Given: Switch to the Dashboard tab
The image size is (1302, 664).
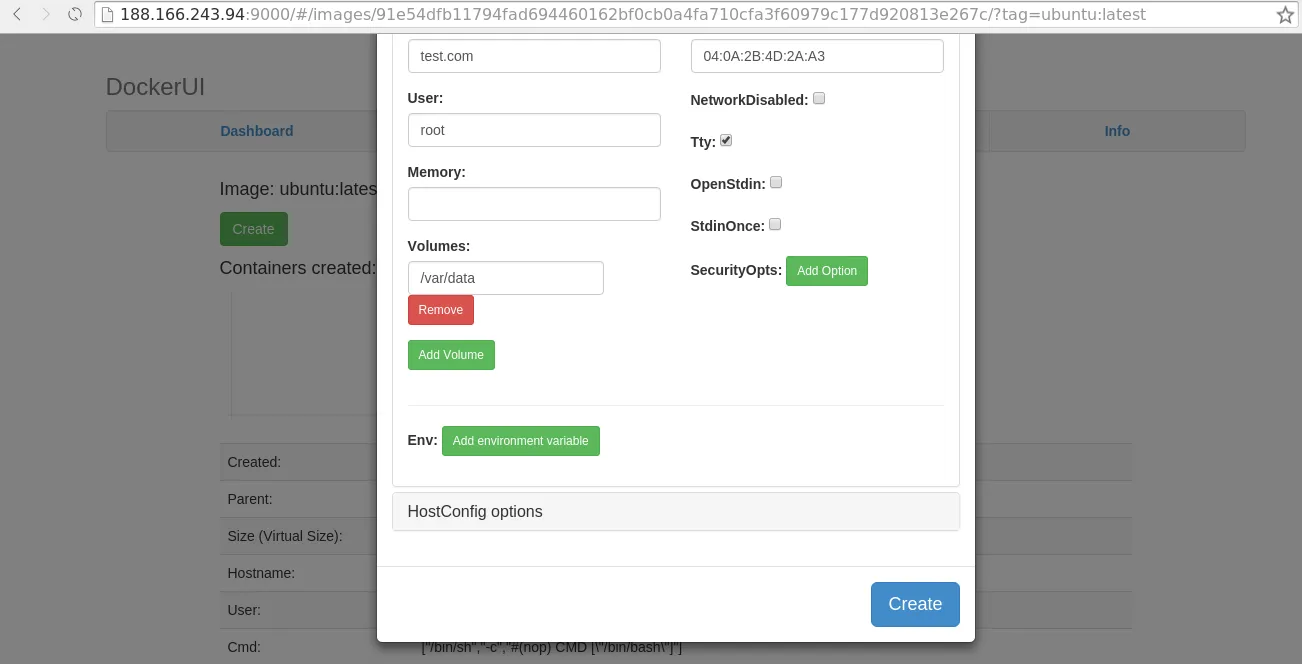Looking at the screenshot, I should 256,131.
